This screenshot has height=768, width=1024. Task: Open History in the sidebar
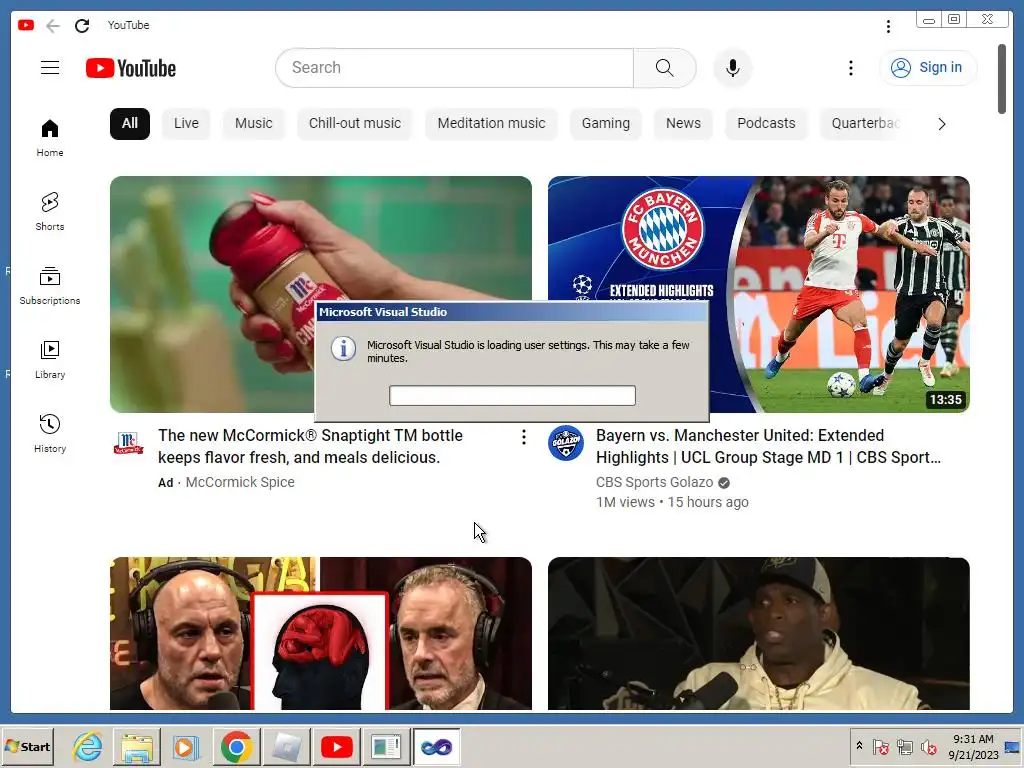(x=50, y=434)
